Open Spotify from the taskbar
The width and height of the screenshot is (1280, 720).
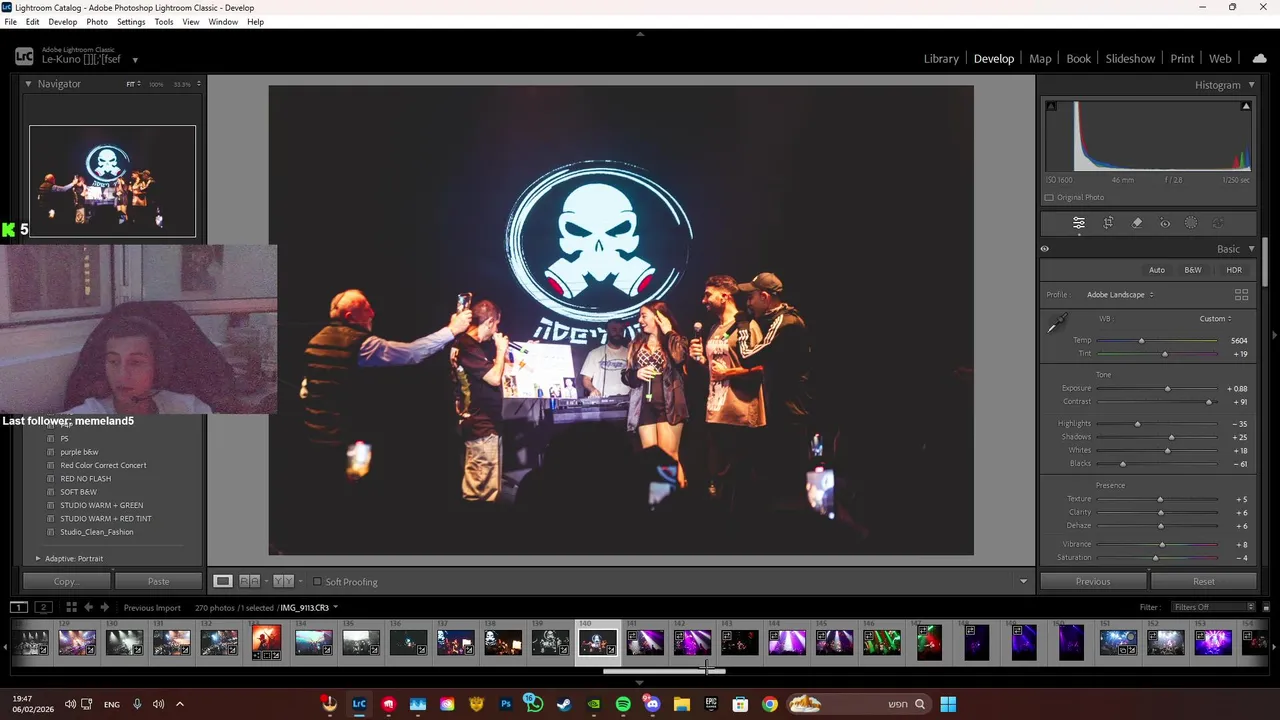coord(623,704)
